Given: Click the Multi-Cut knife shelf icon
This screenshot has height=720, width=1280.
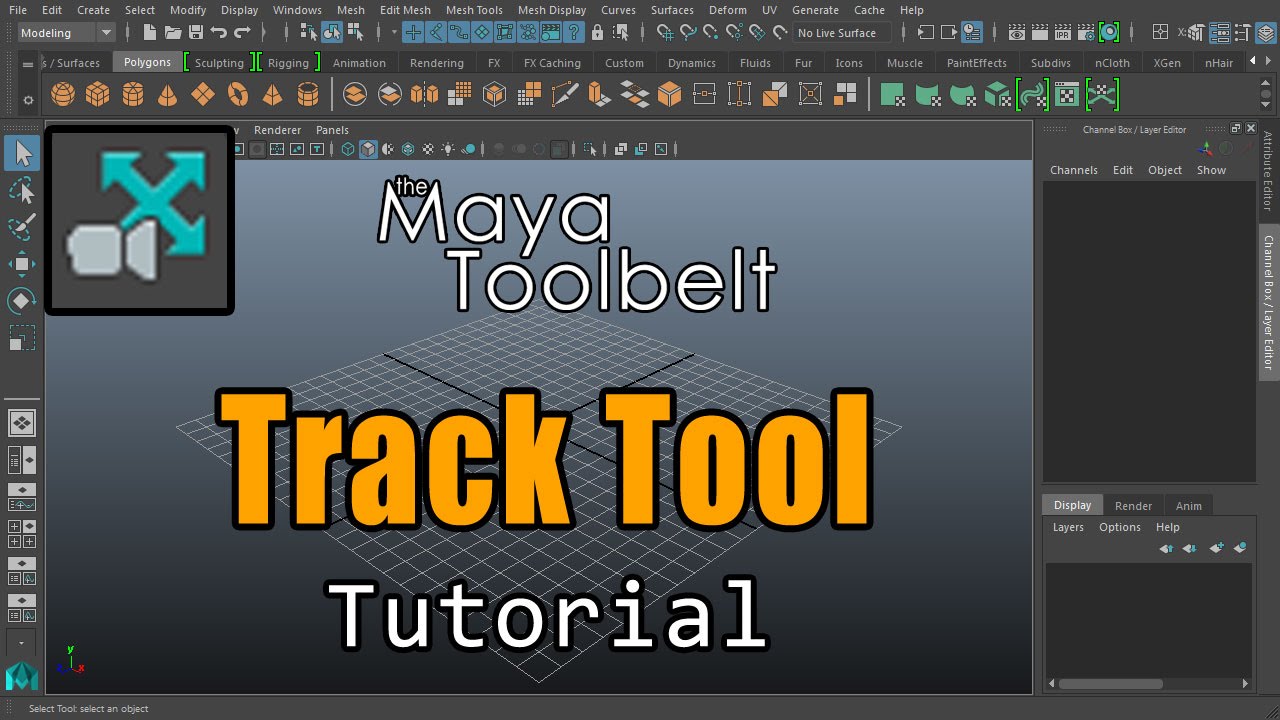Looking at the screenshot, I should pyautogui.click(x=565, y=95).
